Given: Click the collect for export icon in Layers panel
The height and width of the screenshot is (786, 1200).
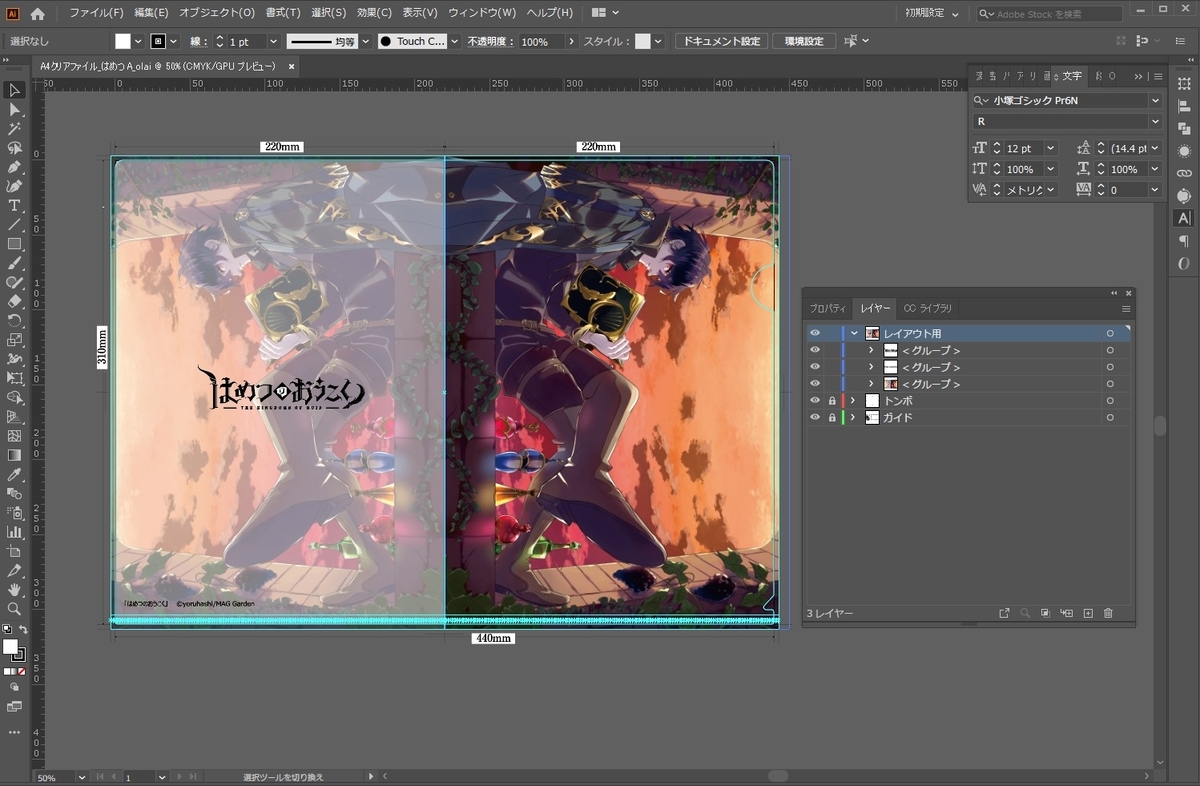Looking at the screenshot, I should coord(1004,613).
